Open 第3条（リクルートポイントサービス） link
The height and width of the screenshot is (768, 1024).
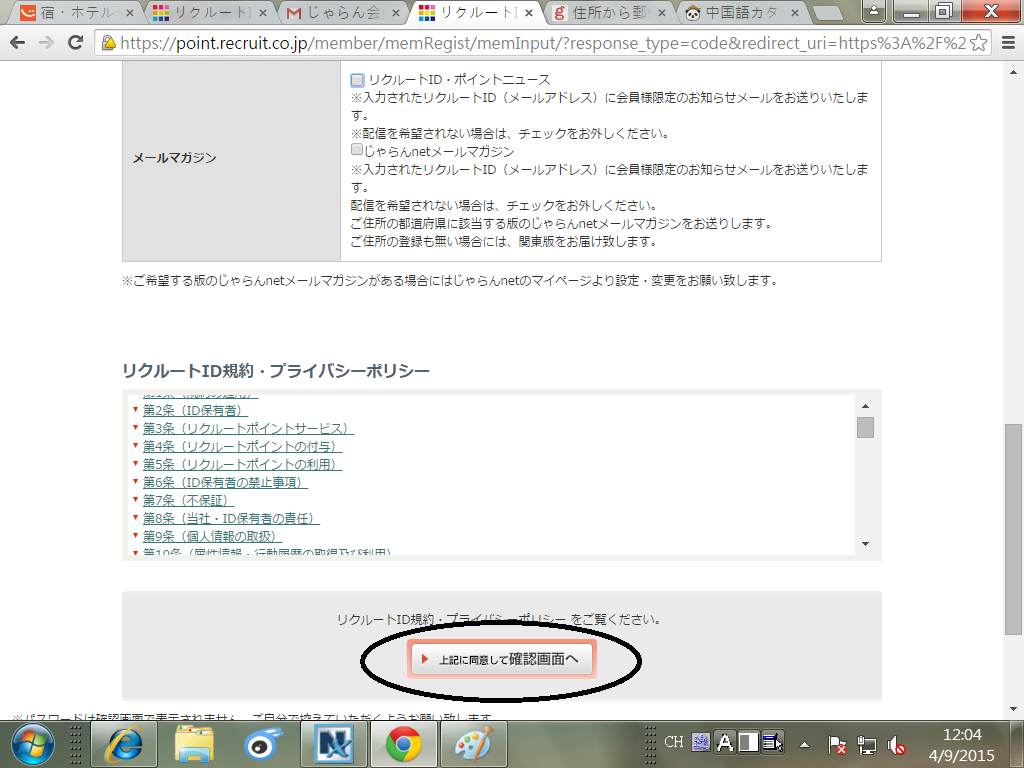248,428
